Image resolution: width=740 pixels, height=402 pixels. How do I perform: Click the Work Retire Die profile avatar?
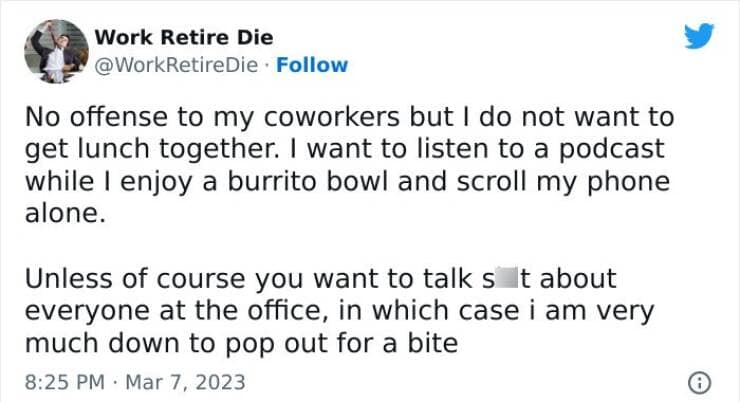55,50
